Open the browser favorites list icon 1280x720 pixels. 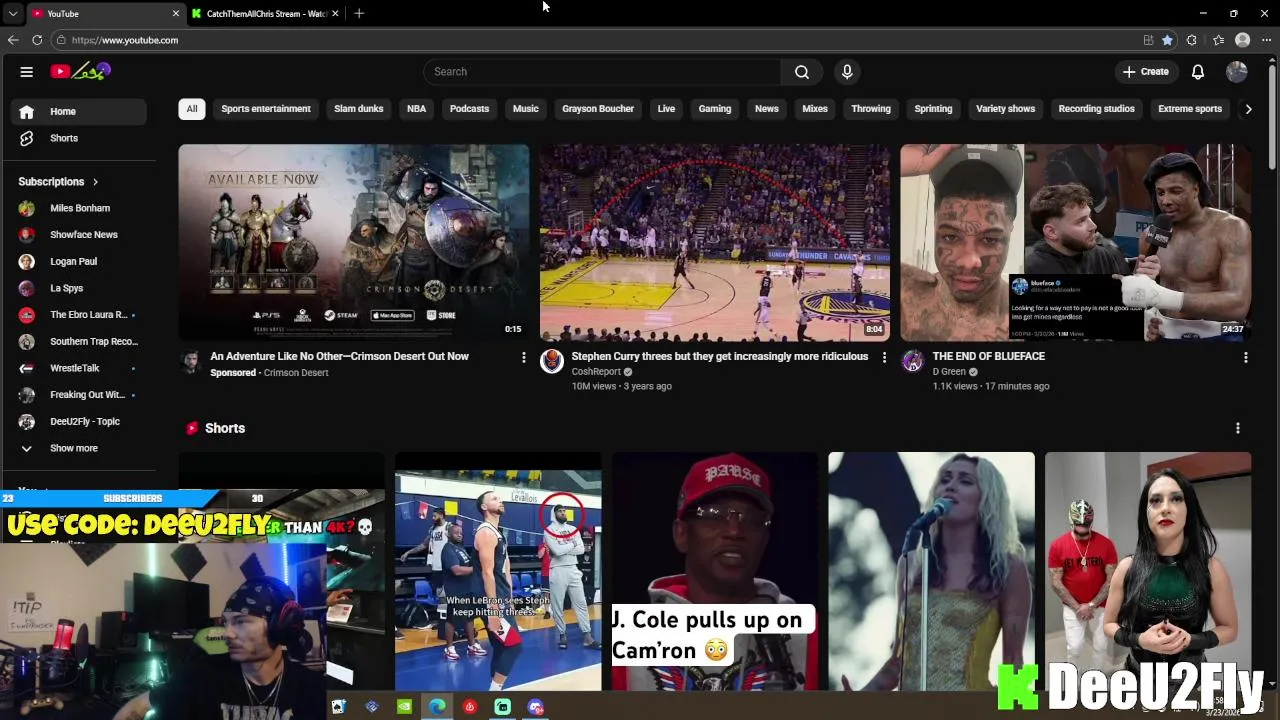(1218, 40)
